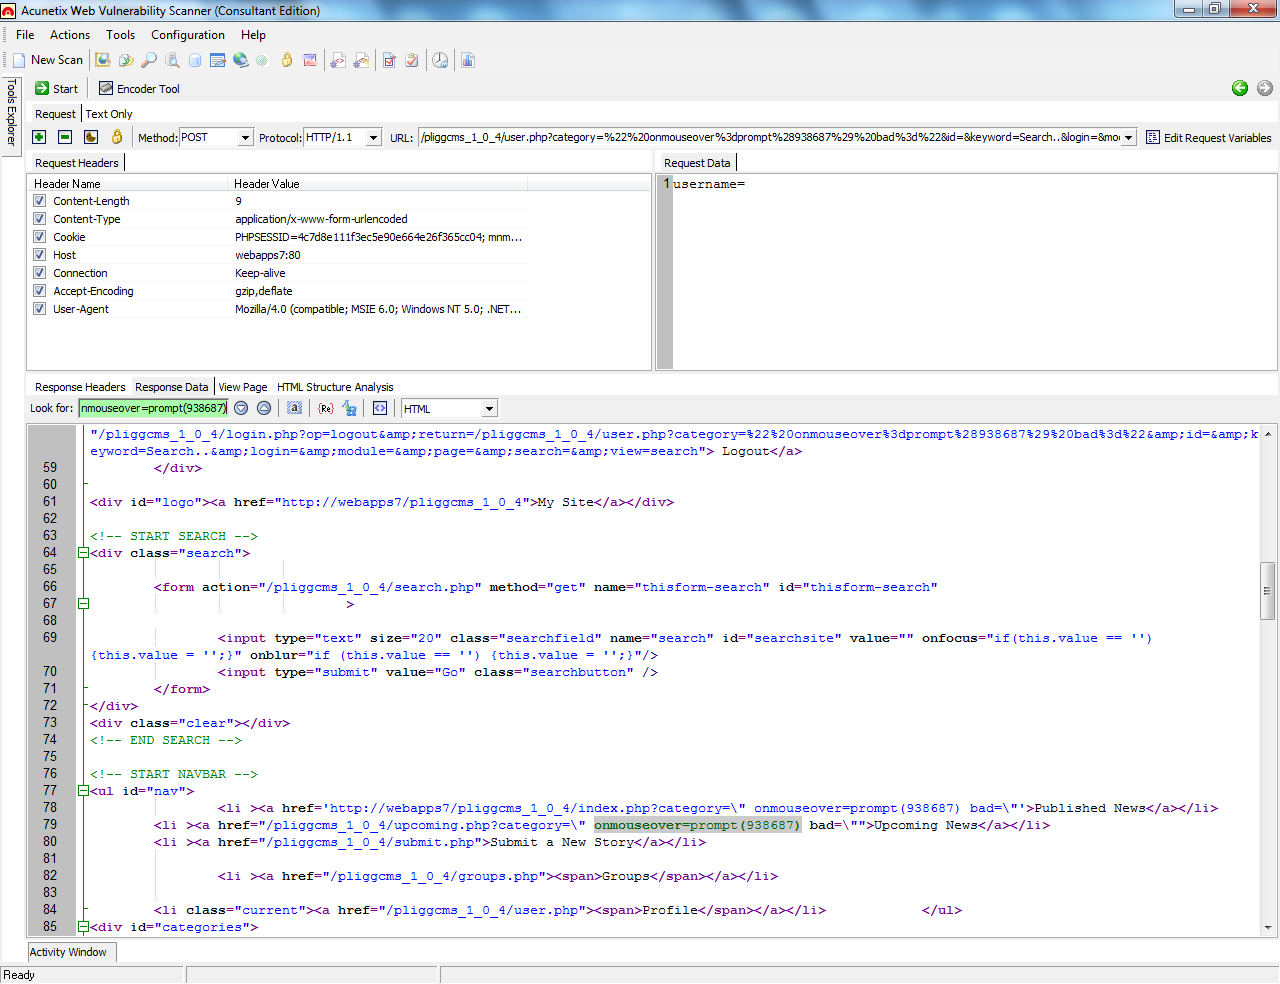
Task: Toggle match case search icon
Action: (294, 408)
